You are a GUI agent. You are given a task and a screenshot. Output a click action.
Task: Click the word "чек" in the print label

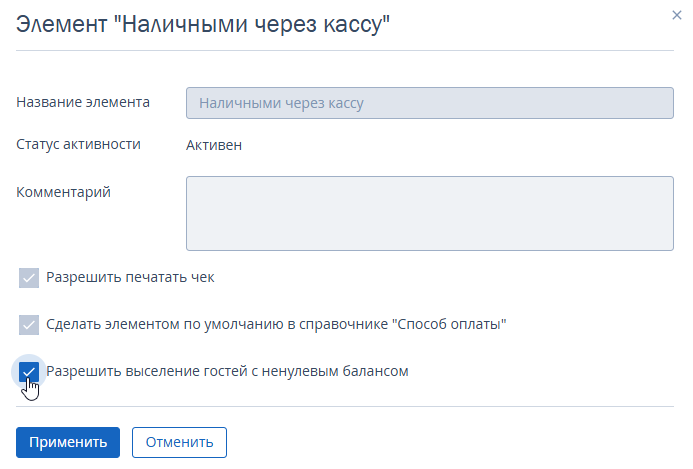[x=202, y=278]
